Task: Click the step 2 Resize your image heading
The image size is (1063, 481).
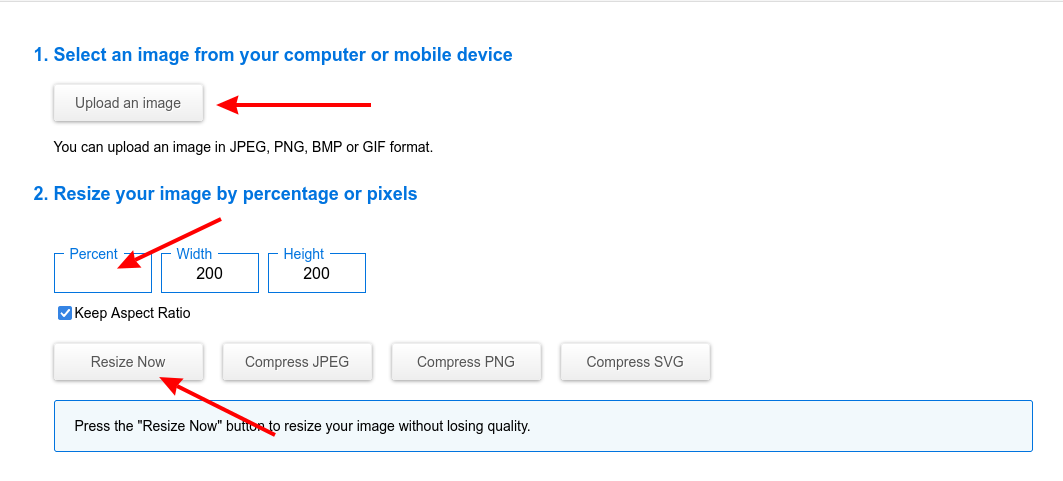Action: 225,194
